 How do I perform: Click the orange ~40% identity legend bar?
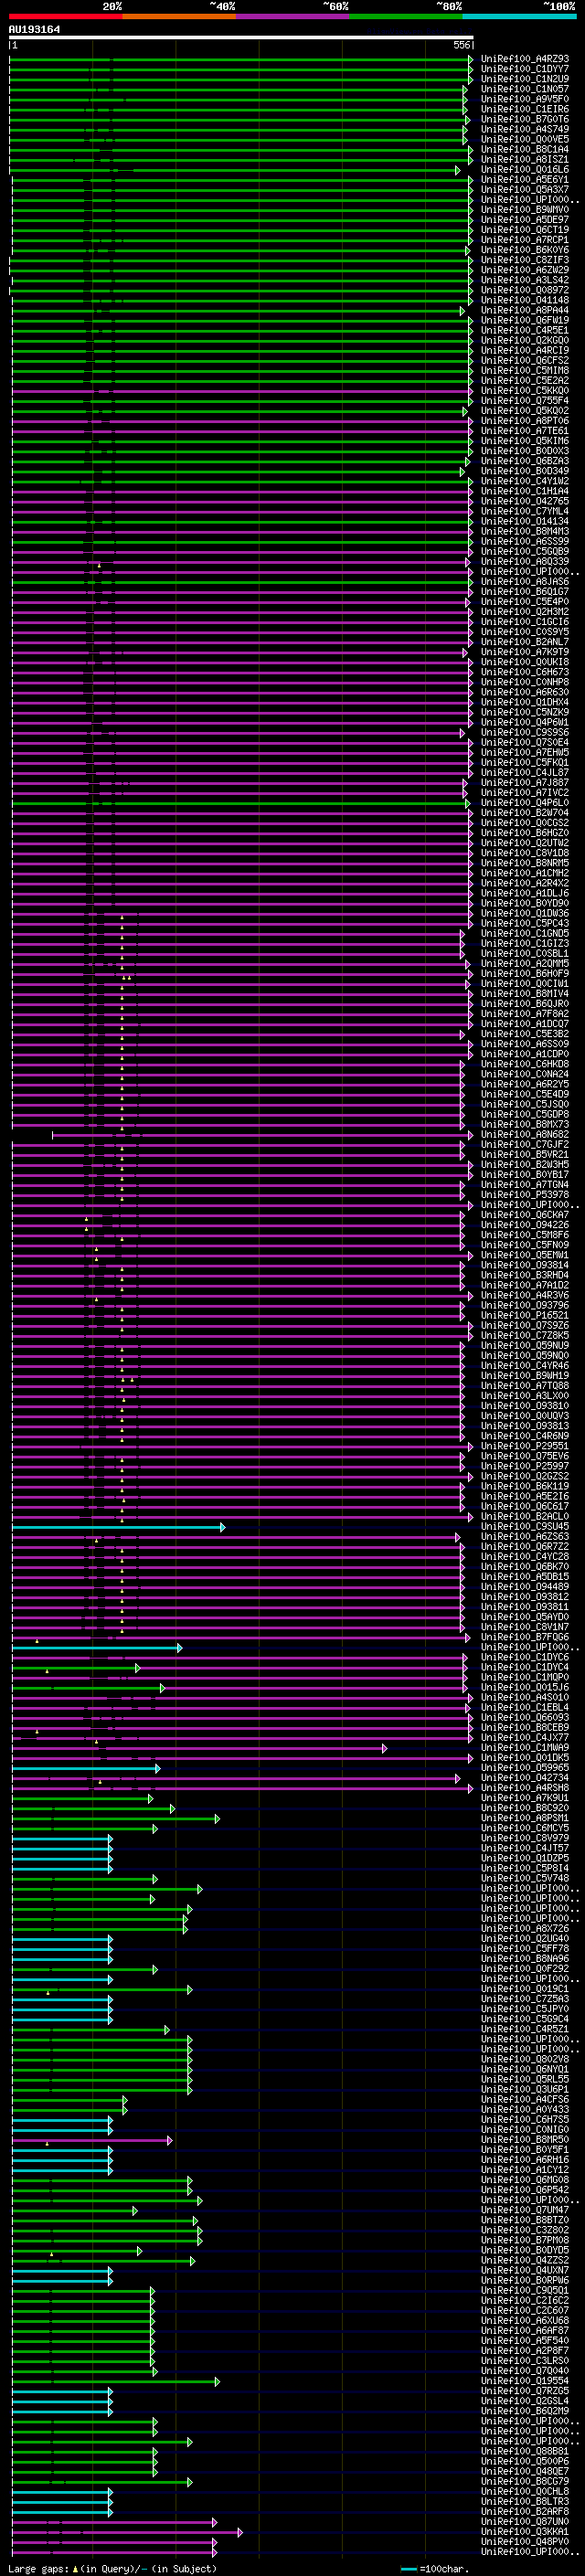click(179, 16)
